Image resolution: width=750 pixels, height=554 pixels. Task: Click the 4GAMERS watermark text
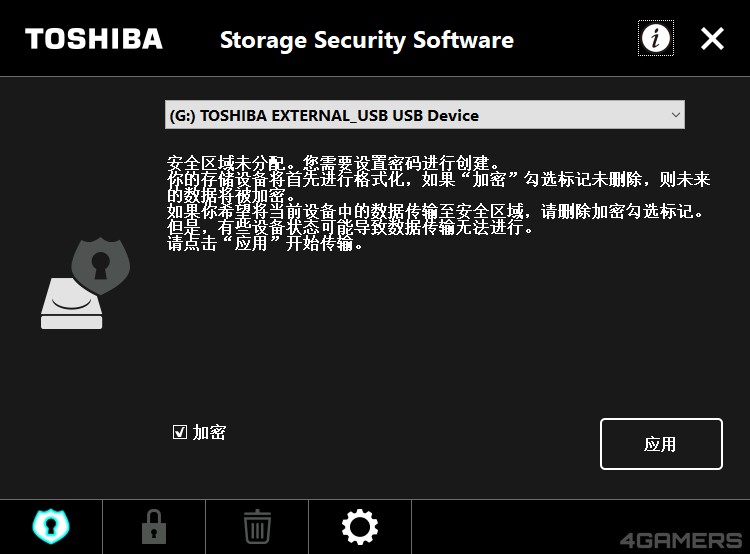coord(680,541)
